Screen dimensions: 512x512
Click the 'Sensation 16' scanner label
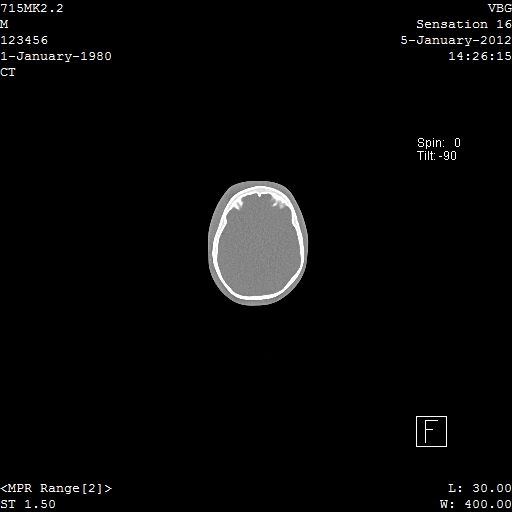pyautogui.click(x=464, y=24)
